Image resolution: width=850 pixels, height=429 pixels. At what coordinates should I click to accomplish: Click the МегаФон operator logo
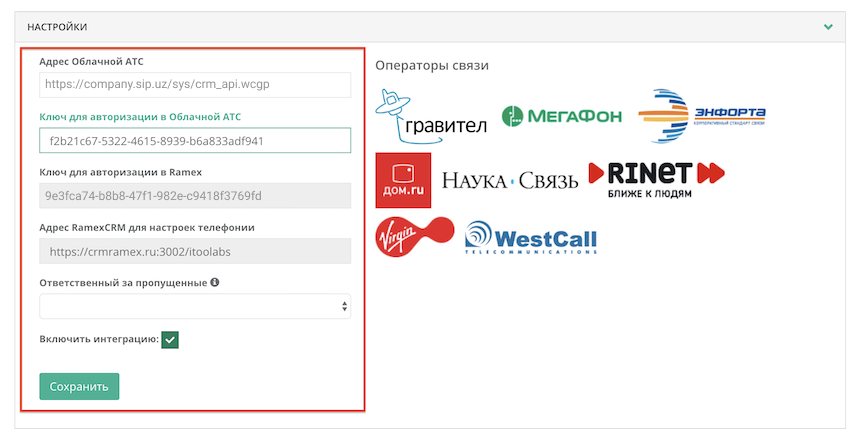[561, 116]
